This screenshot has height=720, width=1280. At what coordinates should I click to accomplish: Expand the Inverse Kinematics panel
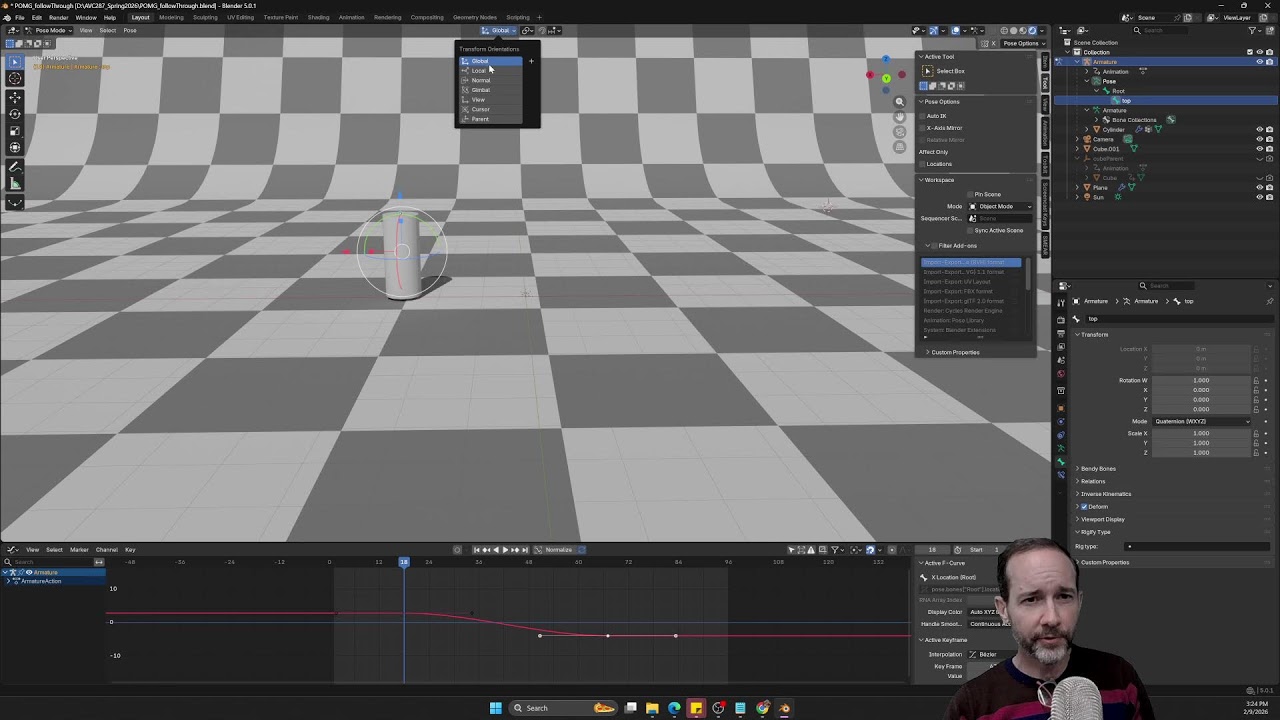pos(1105,494)
